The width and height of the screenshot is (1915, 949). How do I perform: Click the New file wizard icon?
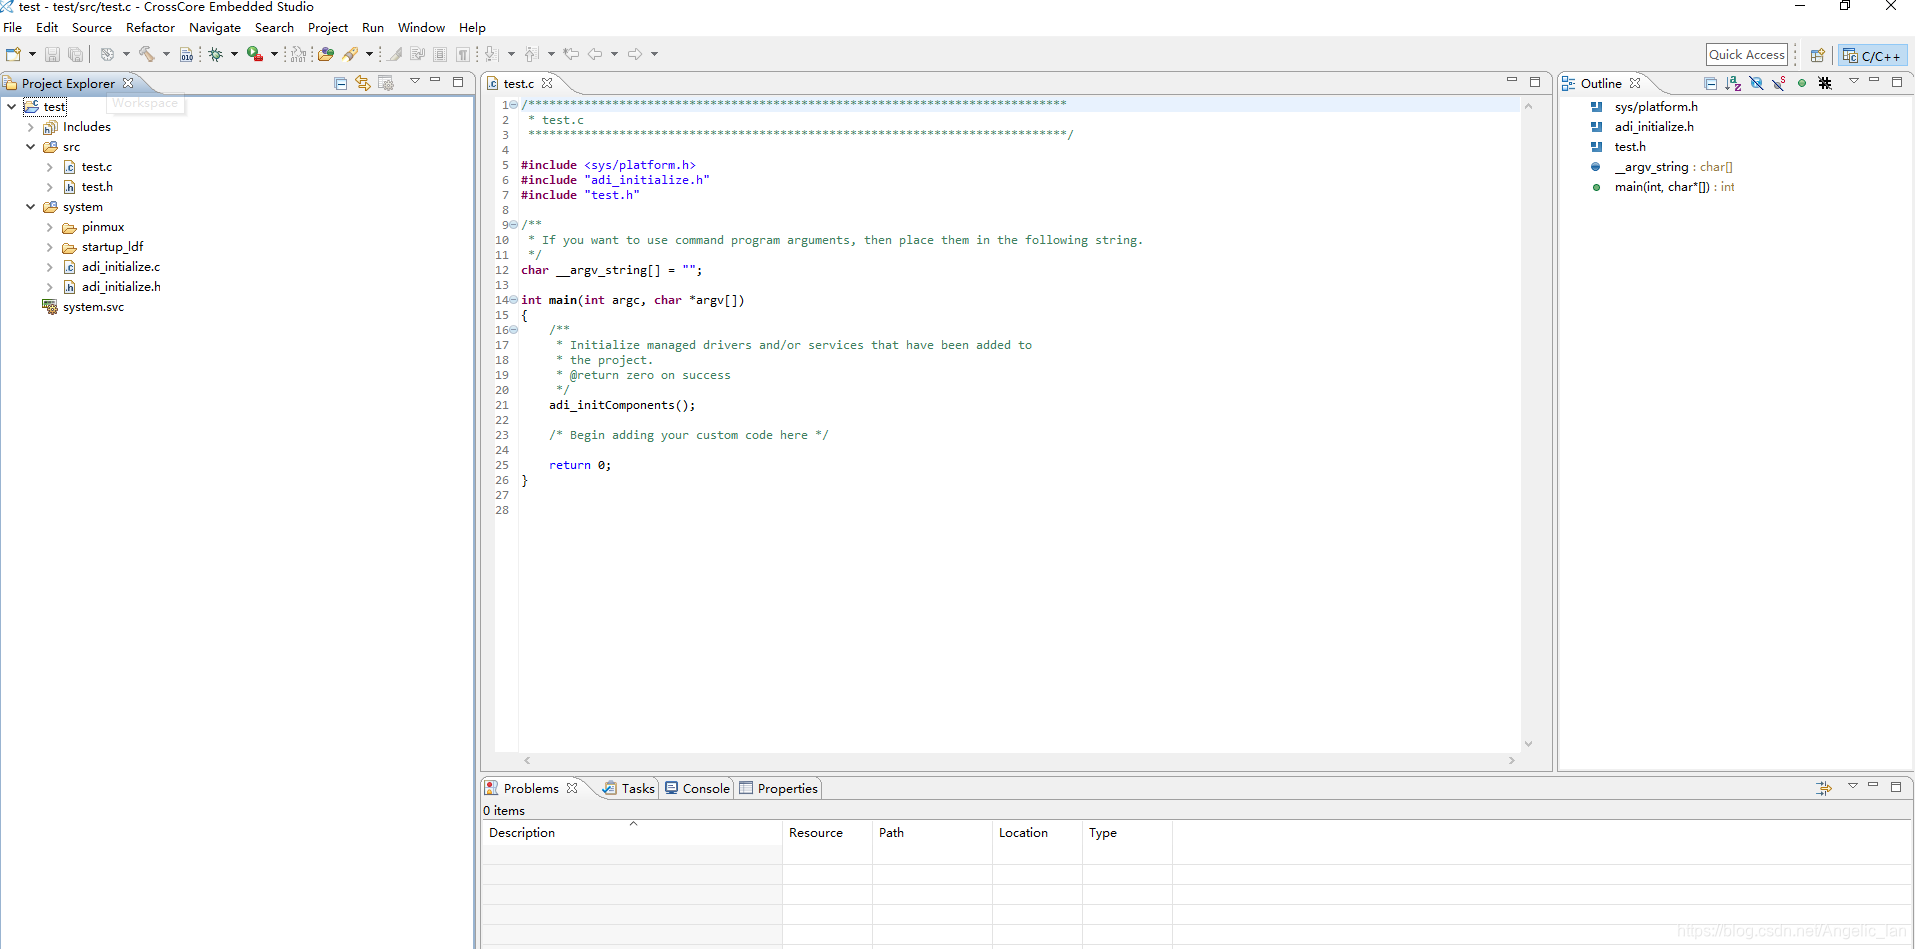13,54
